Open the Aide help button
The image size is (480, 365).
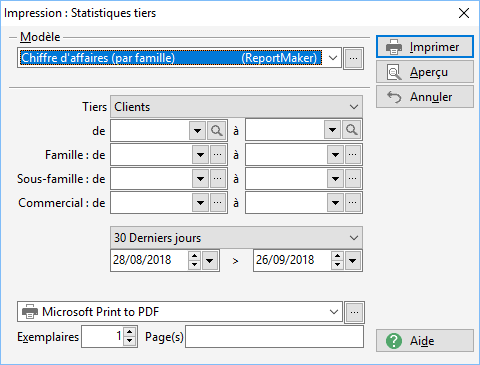425,341
